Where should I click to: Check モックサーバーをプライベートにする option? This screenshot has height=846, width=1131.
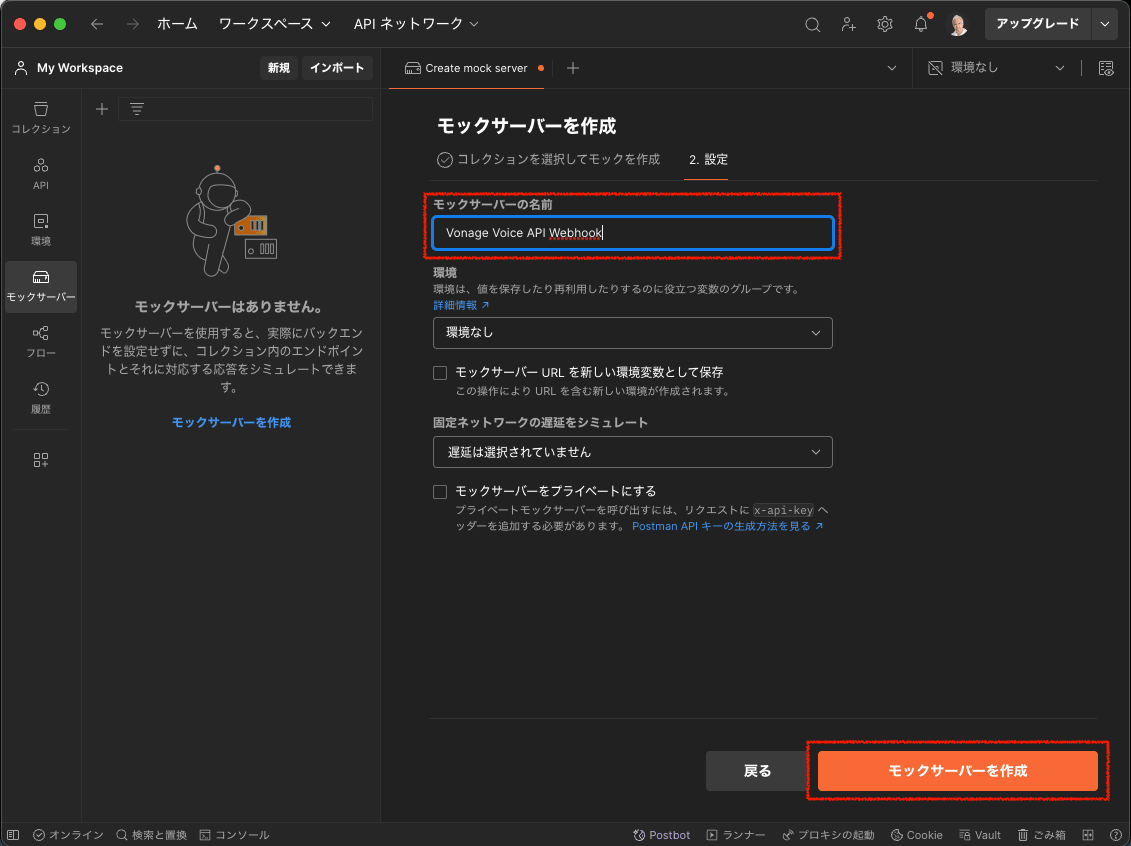click(x=439, y=491)
